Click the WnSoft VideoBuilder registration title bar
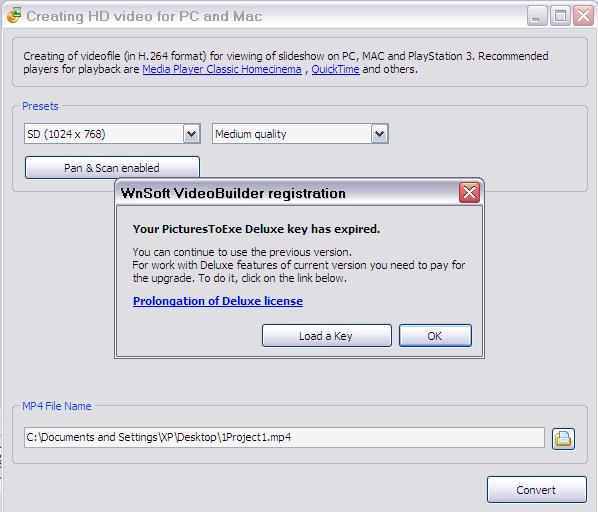The width and height of the screenshot is (598, 512). click(x=288, y=193)
